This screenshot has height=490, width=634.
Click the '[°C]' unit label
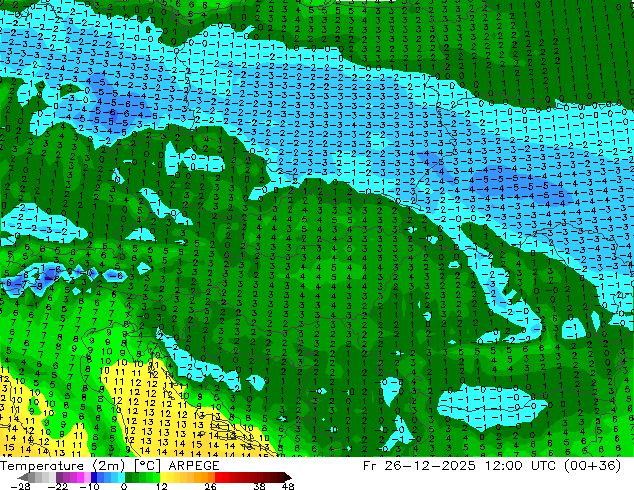pyautogui.click(x=147, y=466)
